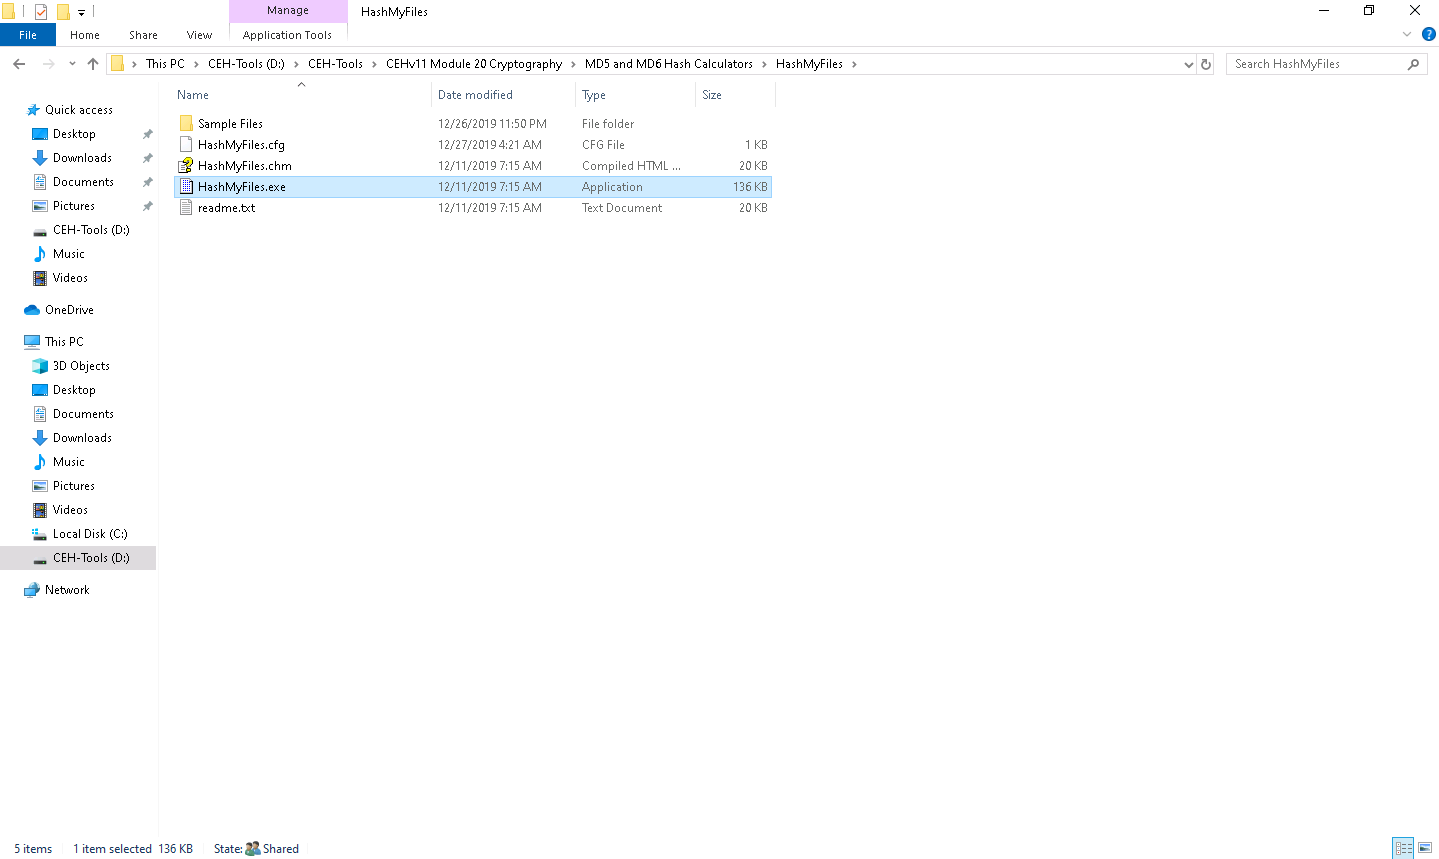Click the Help question mark icon

pos(1428,35)
